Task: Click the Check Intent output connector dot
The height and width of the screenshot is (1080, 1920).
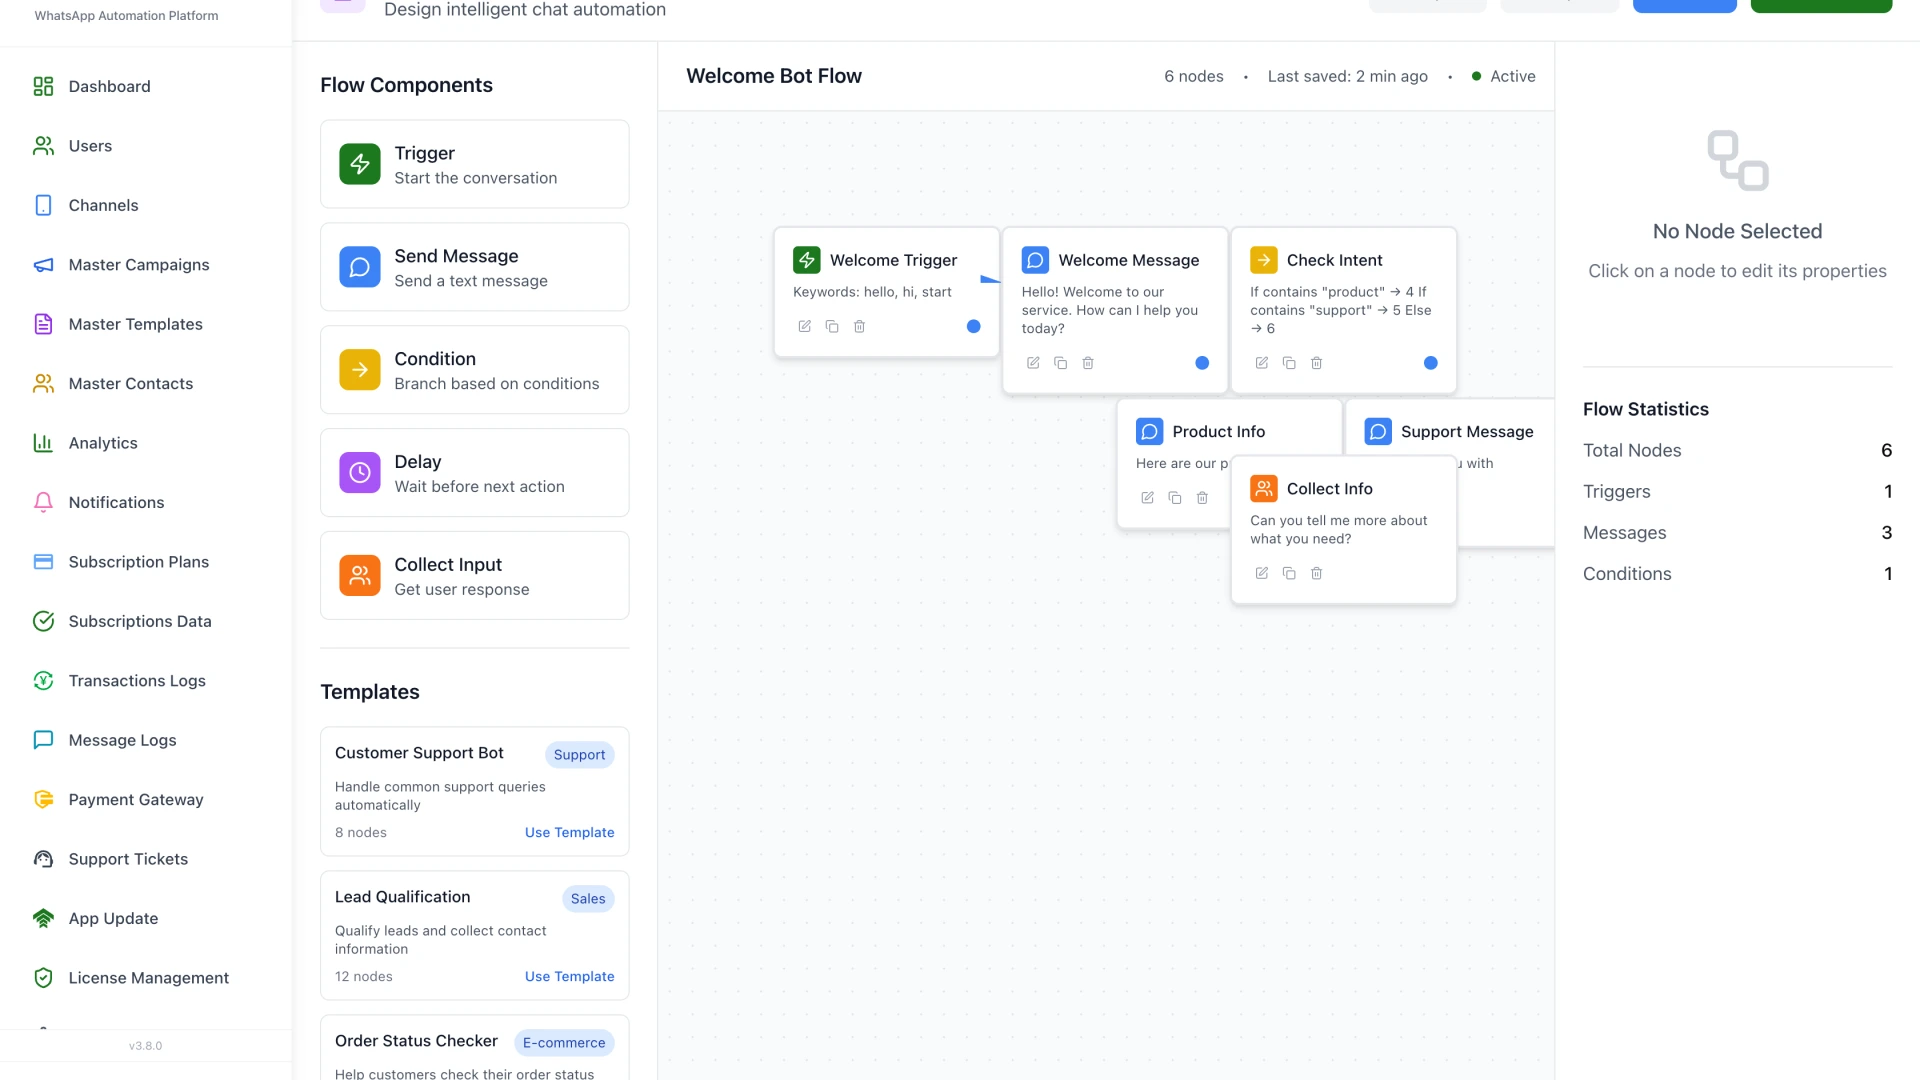Action: click(1431, 363)
